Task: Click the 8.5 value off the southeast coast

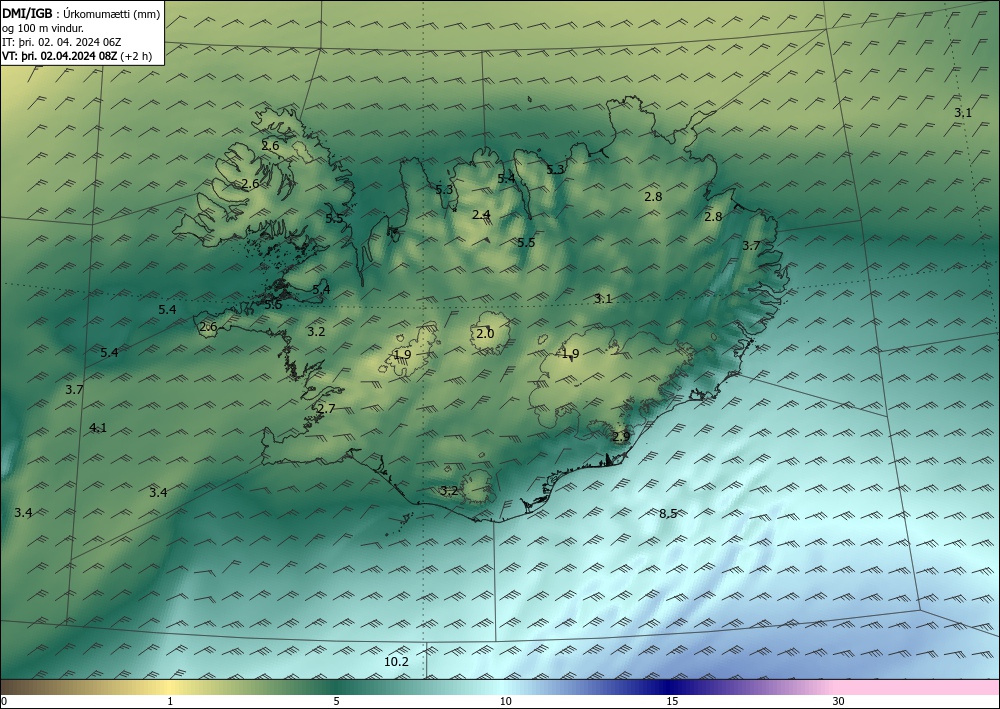Action: [668, 513]
